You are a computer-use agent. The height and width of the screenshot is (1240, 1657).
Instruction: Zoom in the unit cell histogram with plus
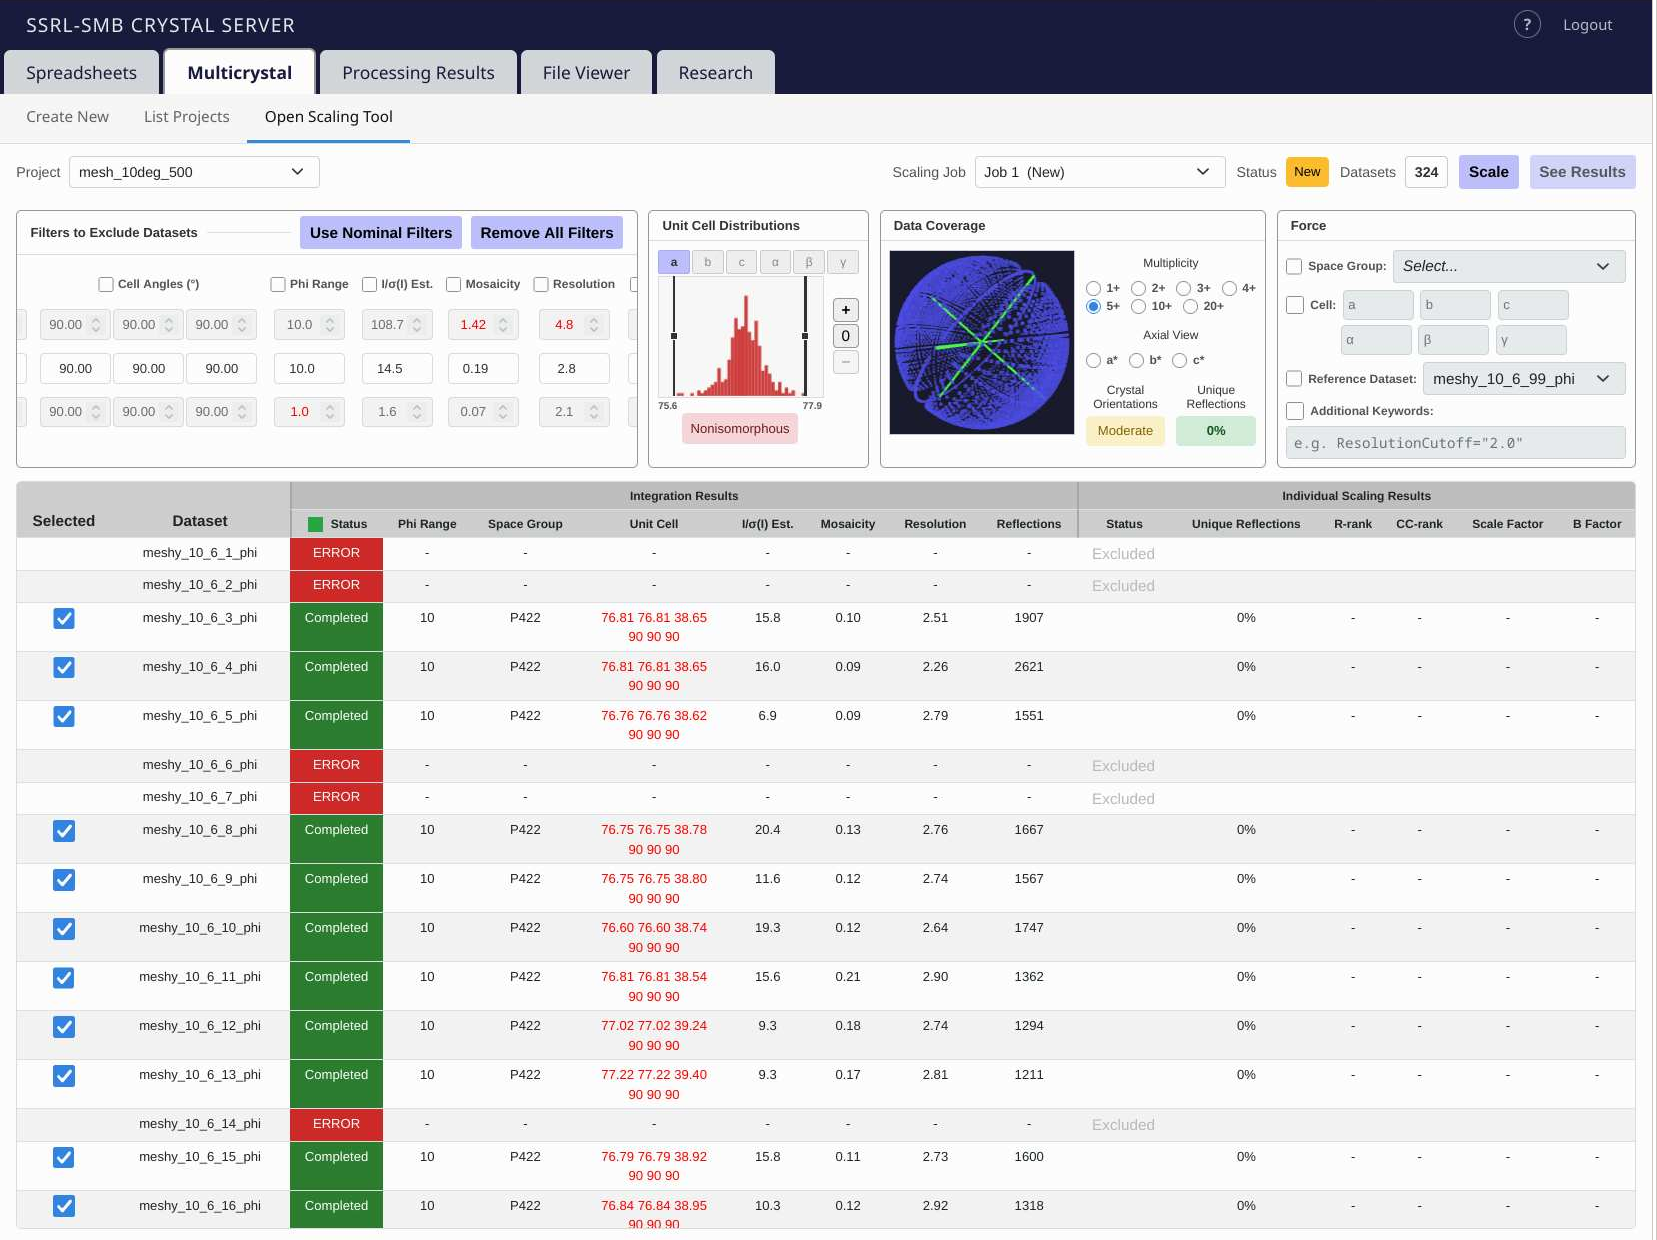845,310
